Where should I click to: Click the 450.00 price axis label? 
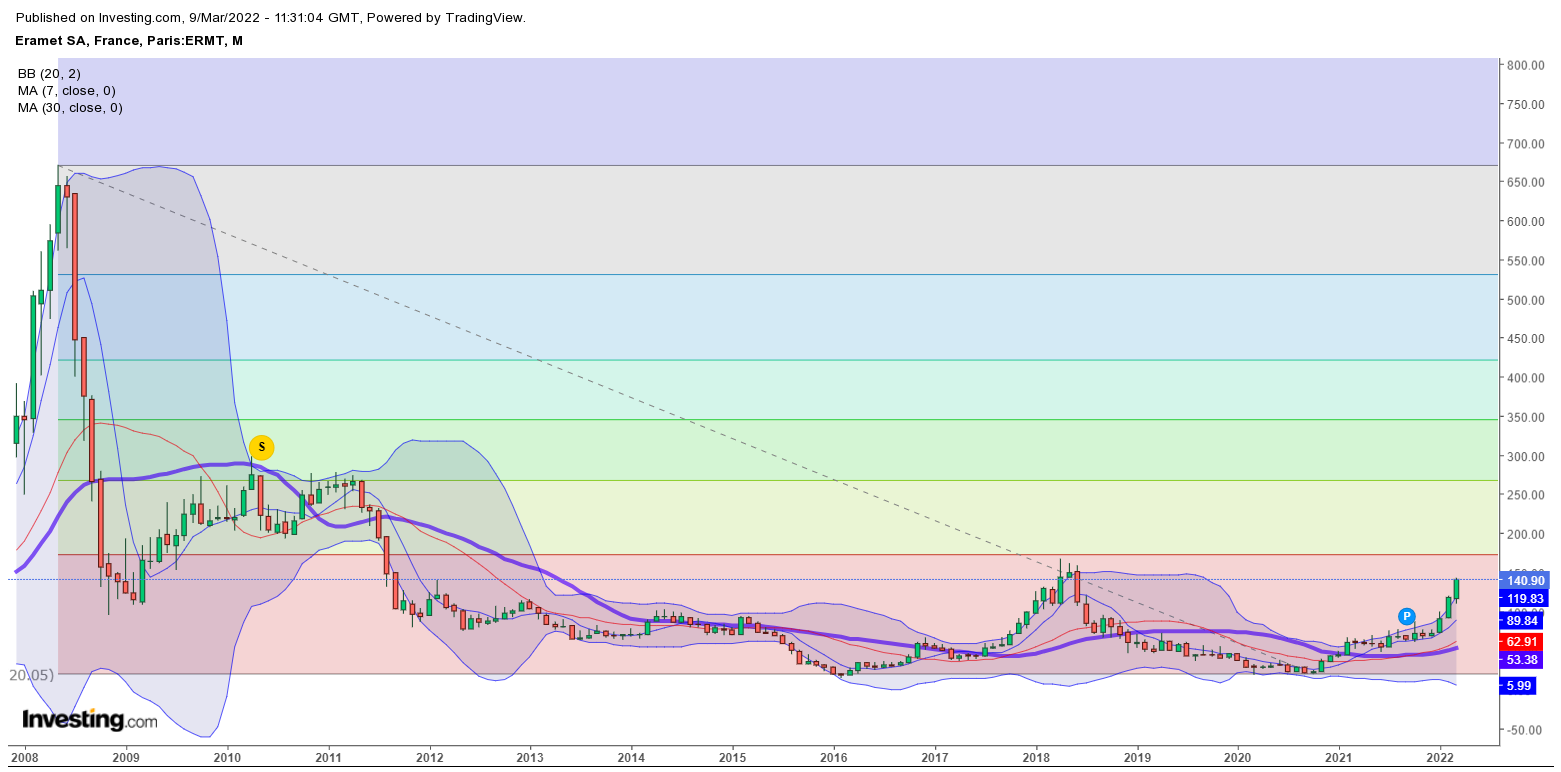click(1526, 339)
